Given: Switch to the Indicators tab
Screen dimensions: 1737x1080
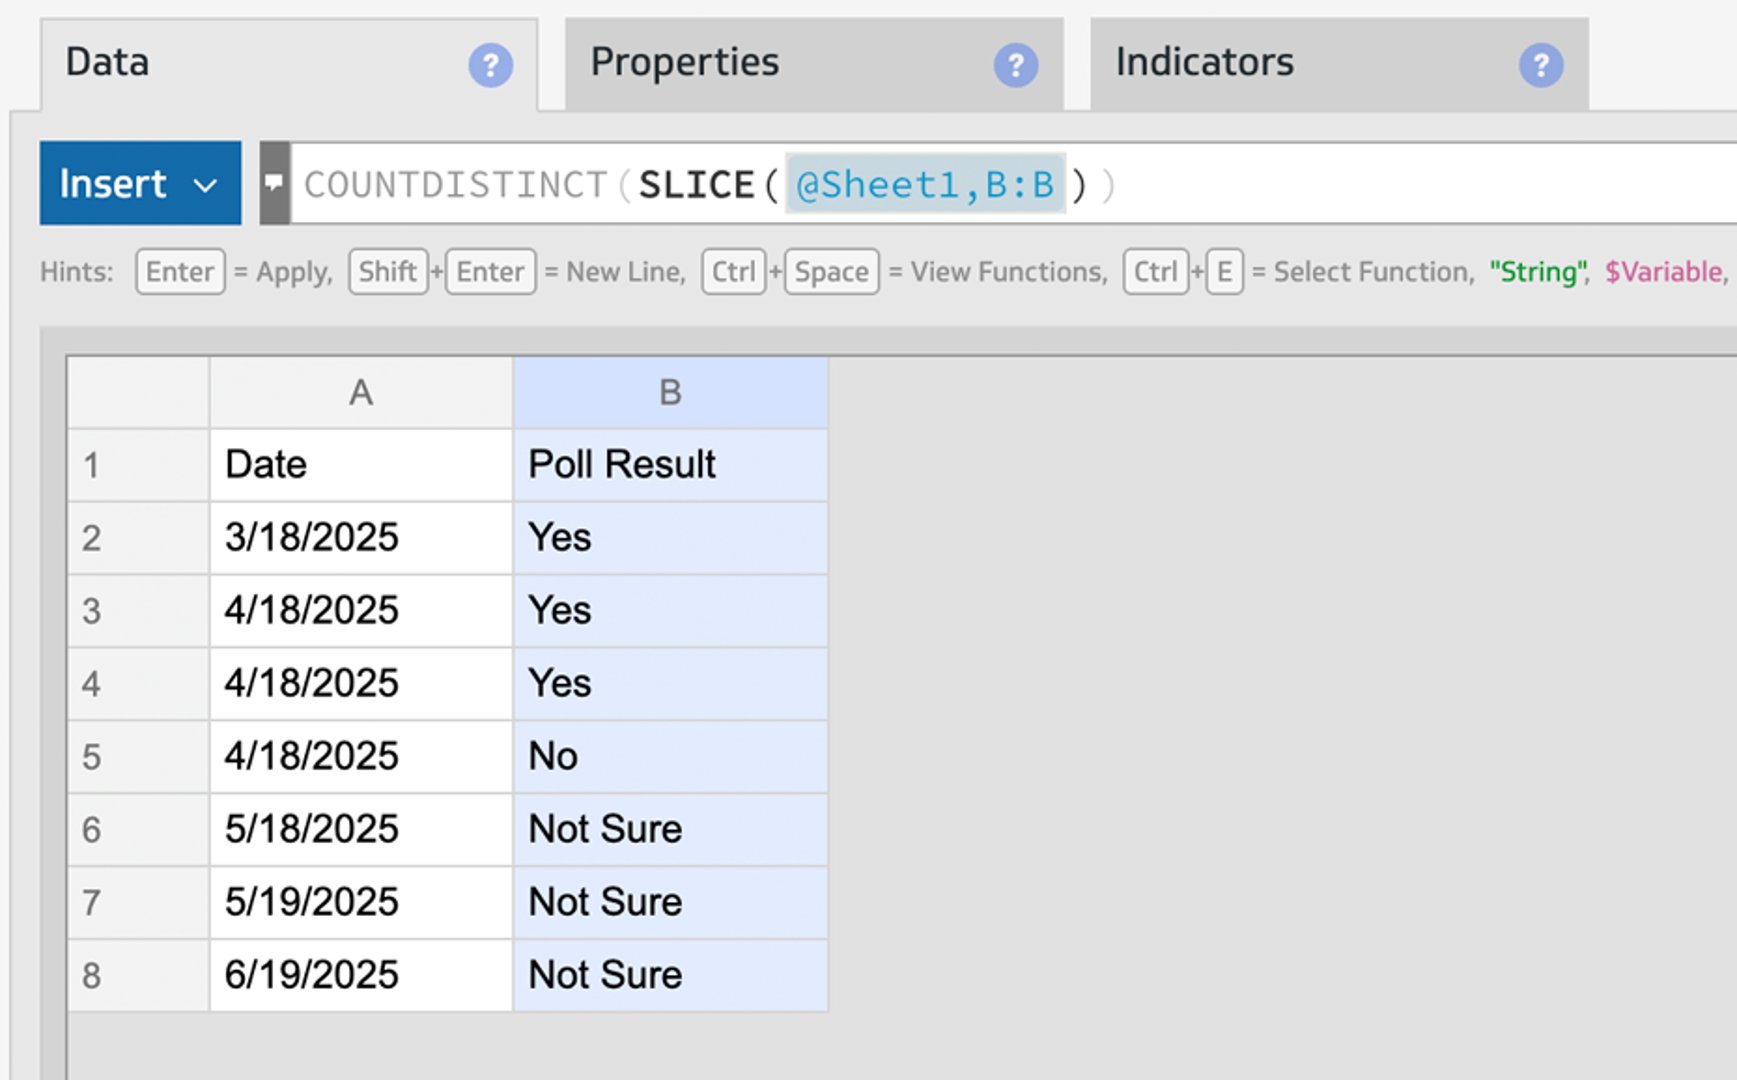Looking at the screenshot, I should click(1204, 63).
